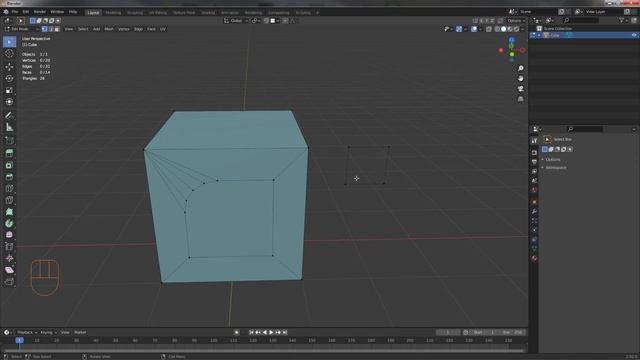Select the Extrude Region tool
Screen dimensions: 640x360
9,153
